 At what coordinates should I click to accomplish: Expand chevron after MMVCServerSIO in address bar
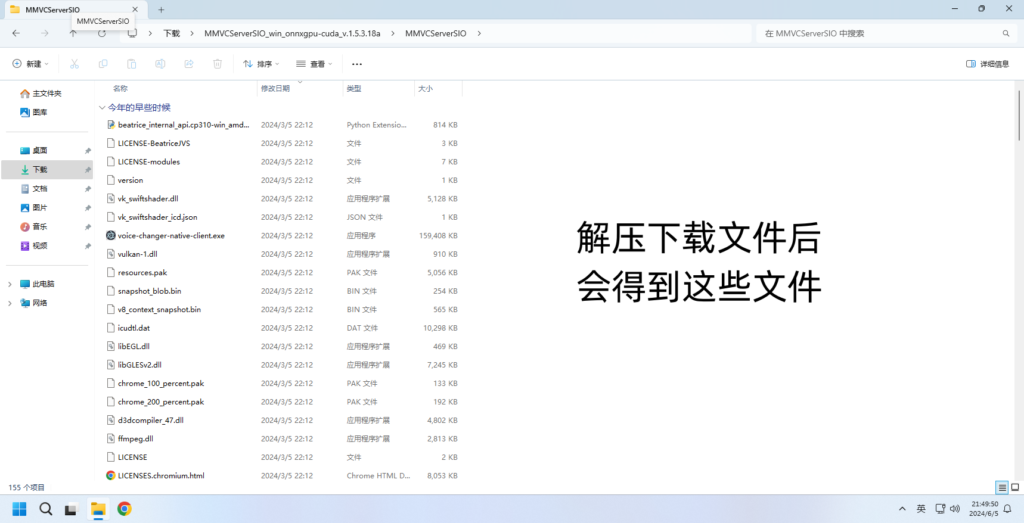[x=479, y=33]
